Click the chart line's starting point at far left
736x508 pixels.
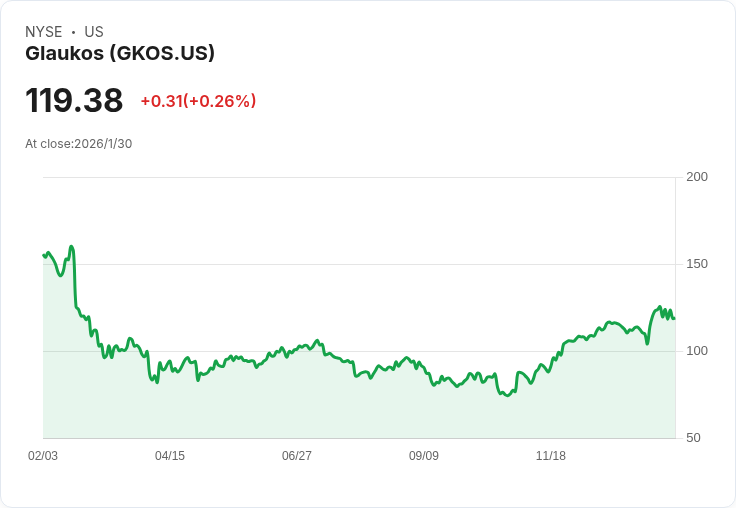pos(44,255)
